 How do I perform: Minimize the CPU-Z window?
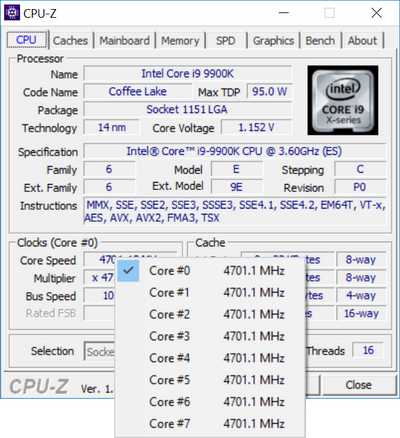284,13
